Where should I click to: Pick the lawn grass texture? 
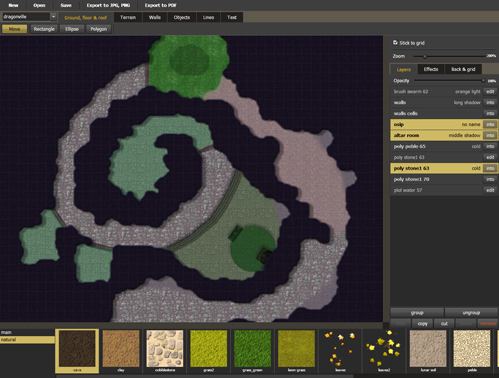point(296,351)
